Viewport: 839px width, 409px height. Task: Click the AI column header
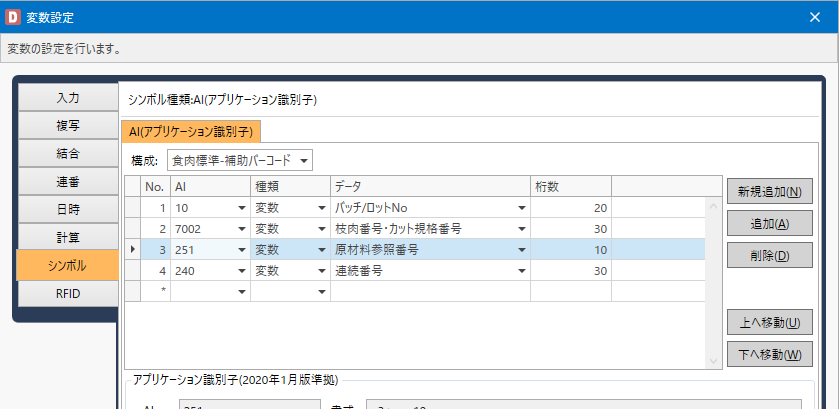[210, 186]
